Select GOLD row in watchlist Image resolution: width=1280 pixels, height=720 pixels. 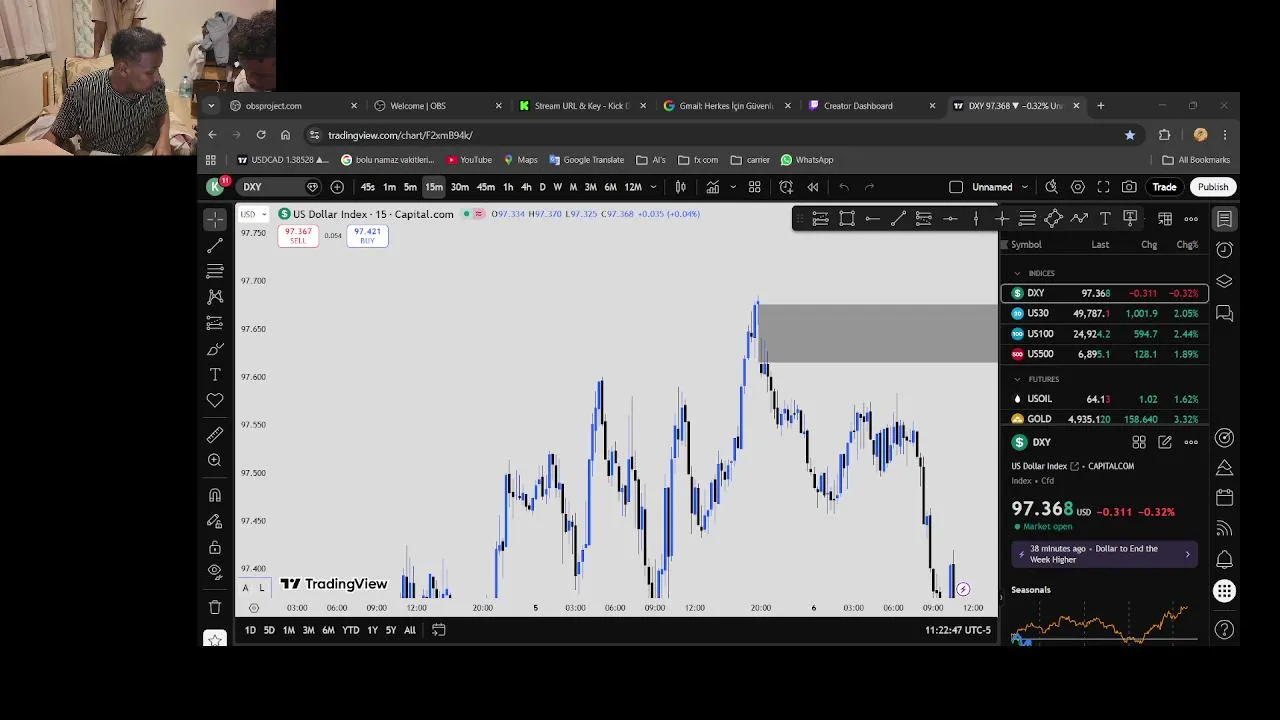tap(1105, 419)
